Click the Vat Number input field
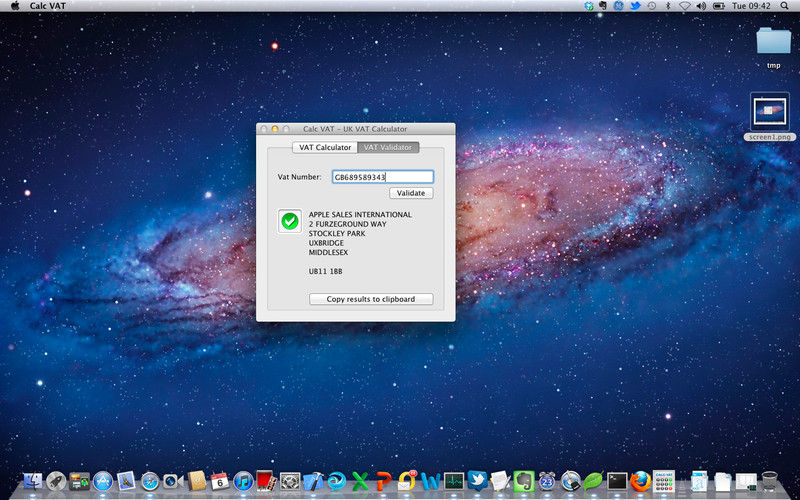Screen dimensions: 800x500 pos(383,177)
